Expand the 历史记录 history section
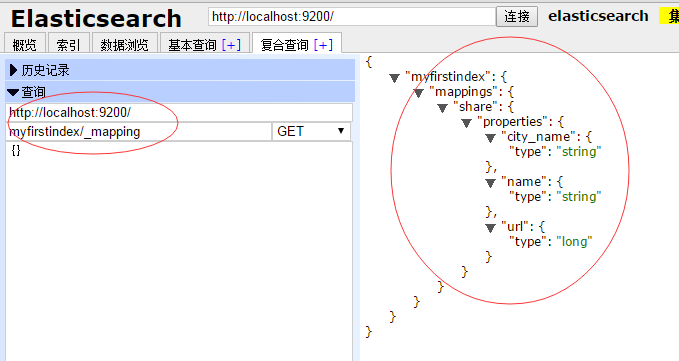 click(180, 70)
